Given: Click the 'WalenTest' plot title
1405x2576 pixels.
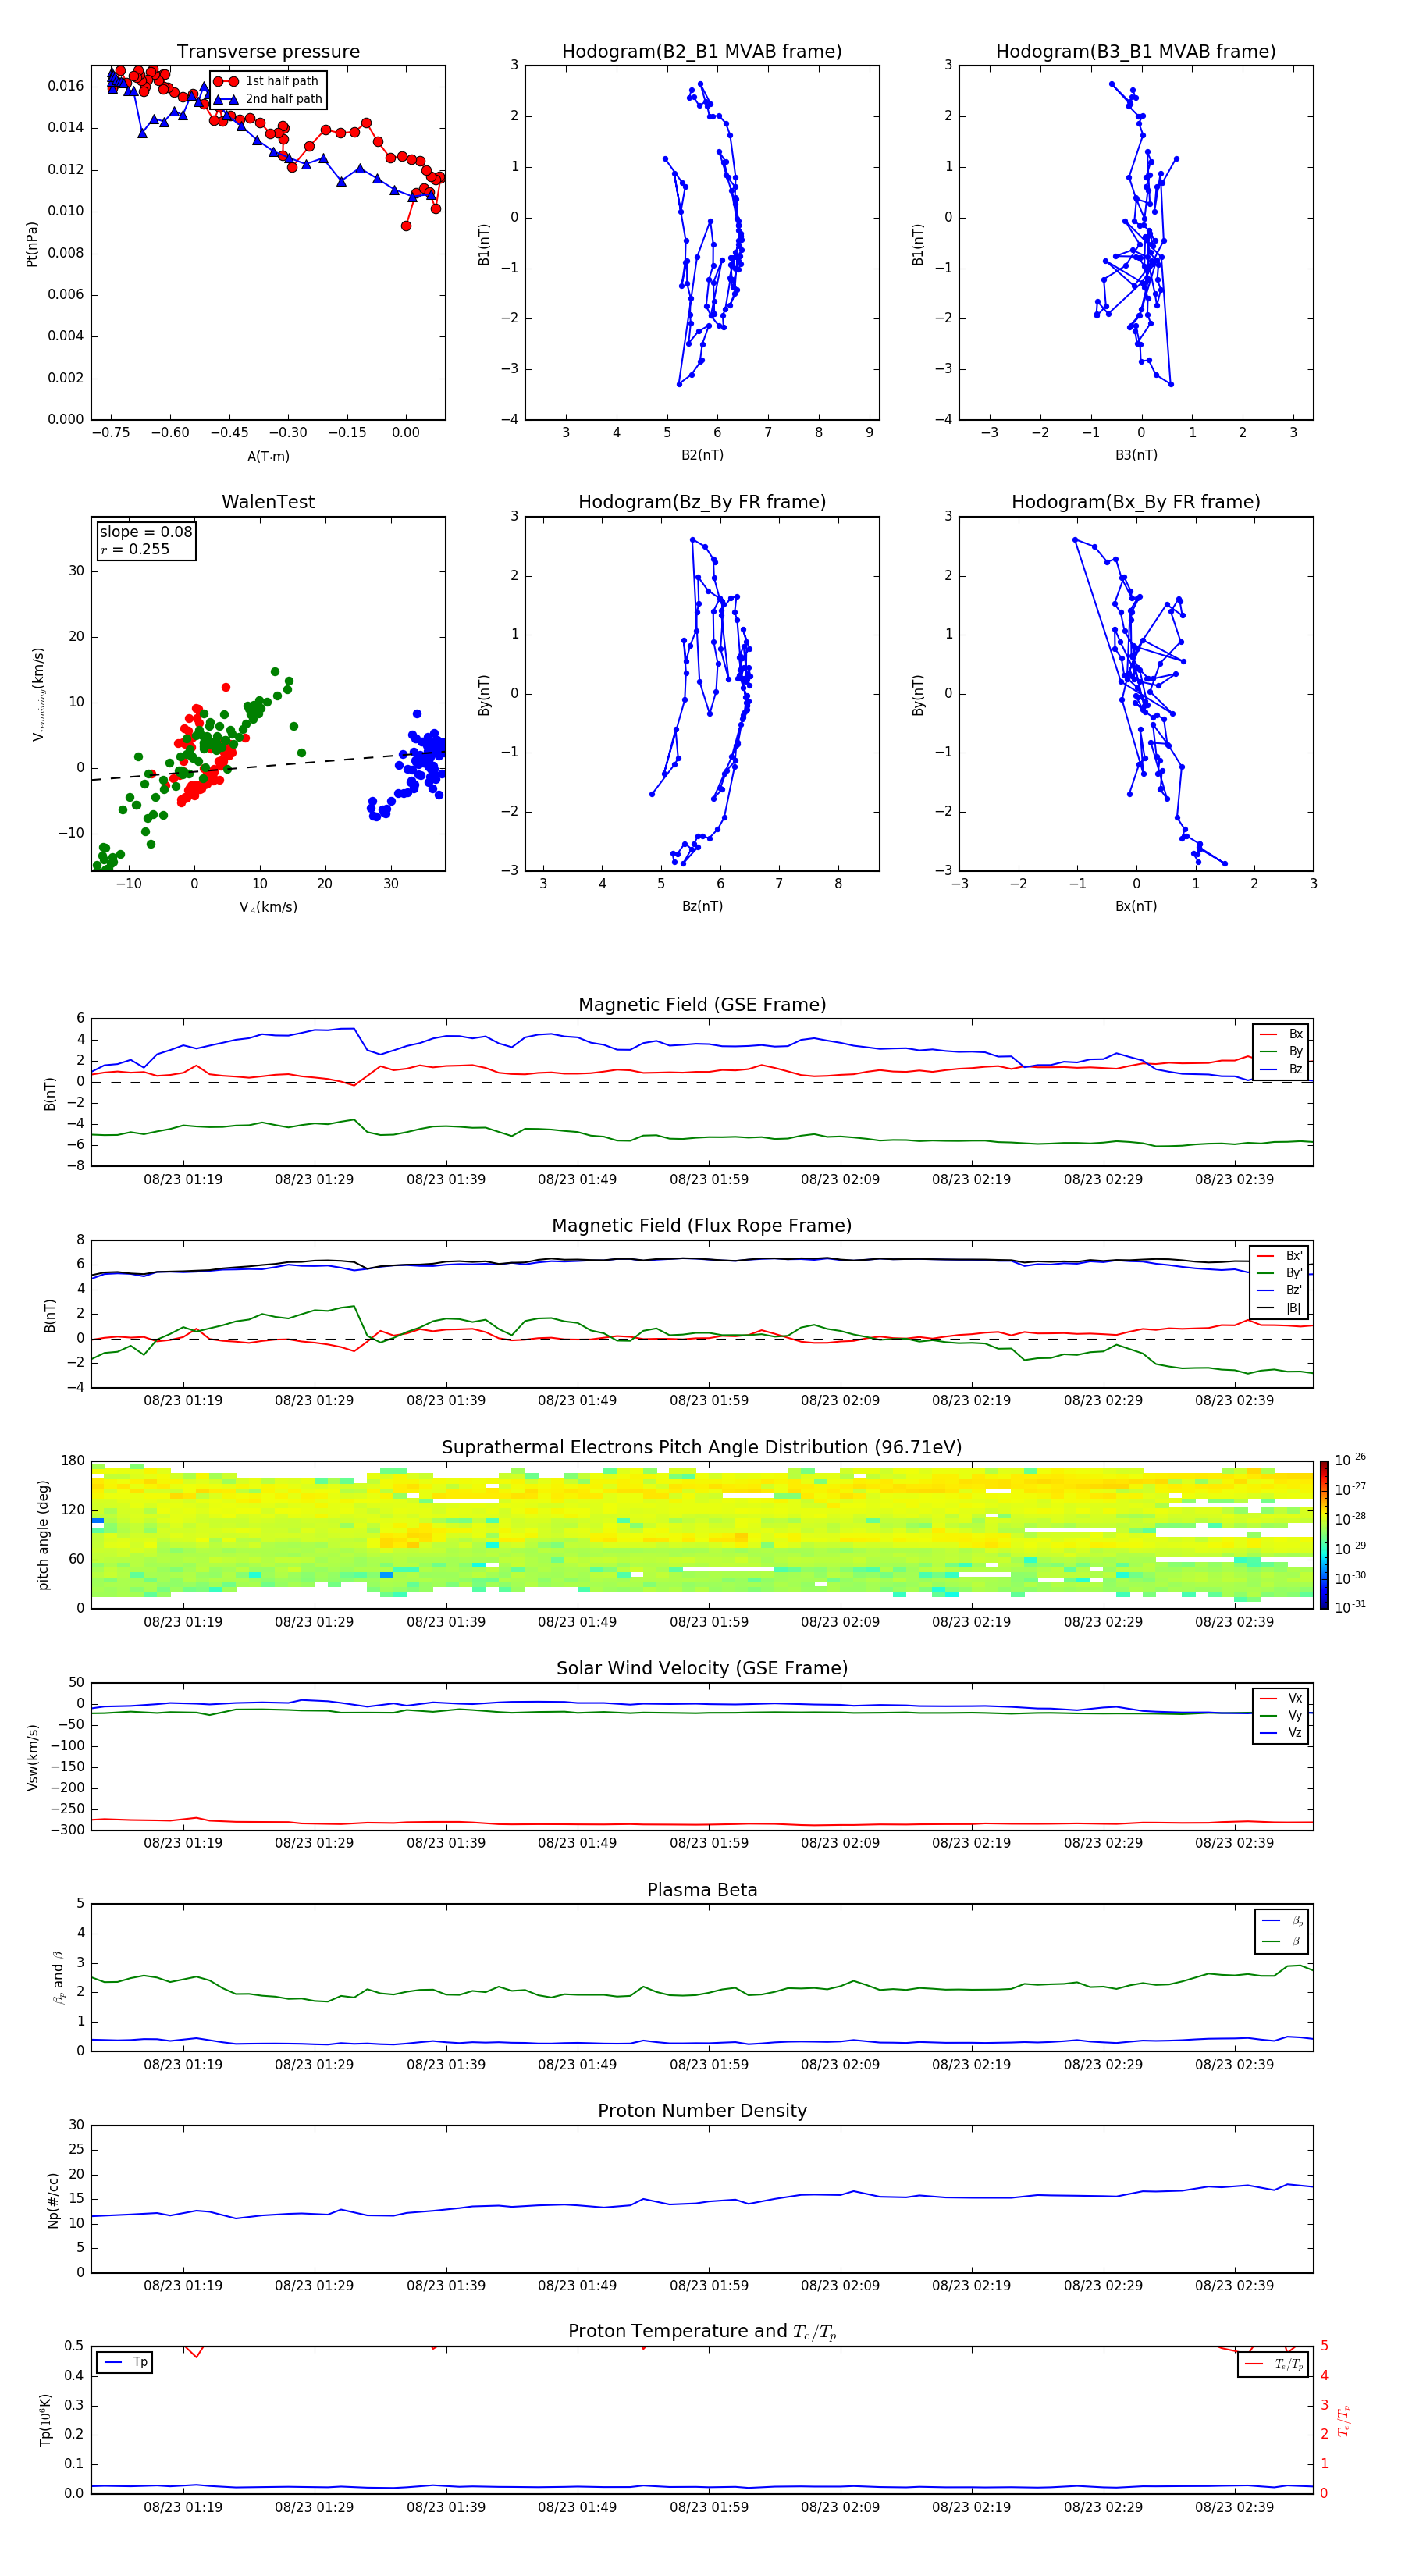Looking at the screenshot, I should coord(268,502).
